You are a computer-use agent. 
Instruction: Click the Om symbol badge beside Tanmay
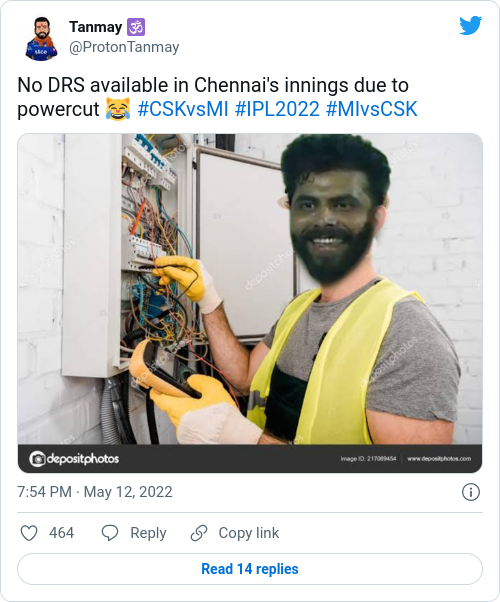click(136, 27)
